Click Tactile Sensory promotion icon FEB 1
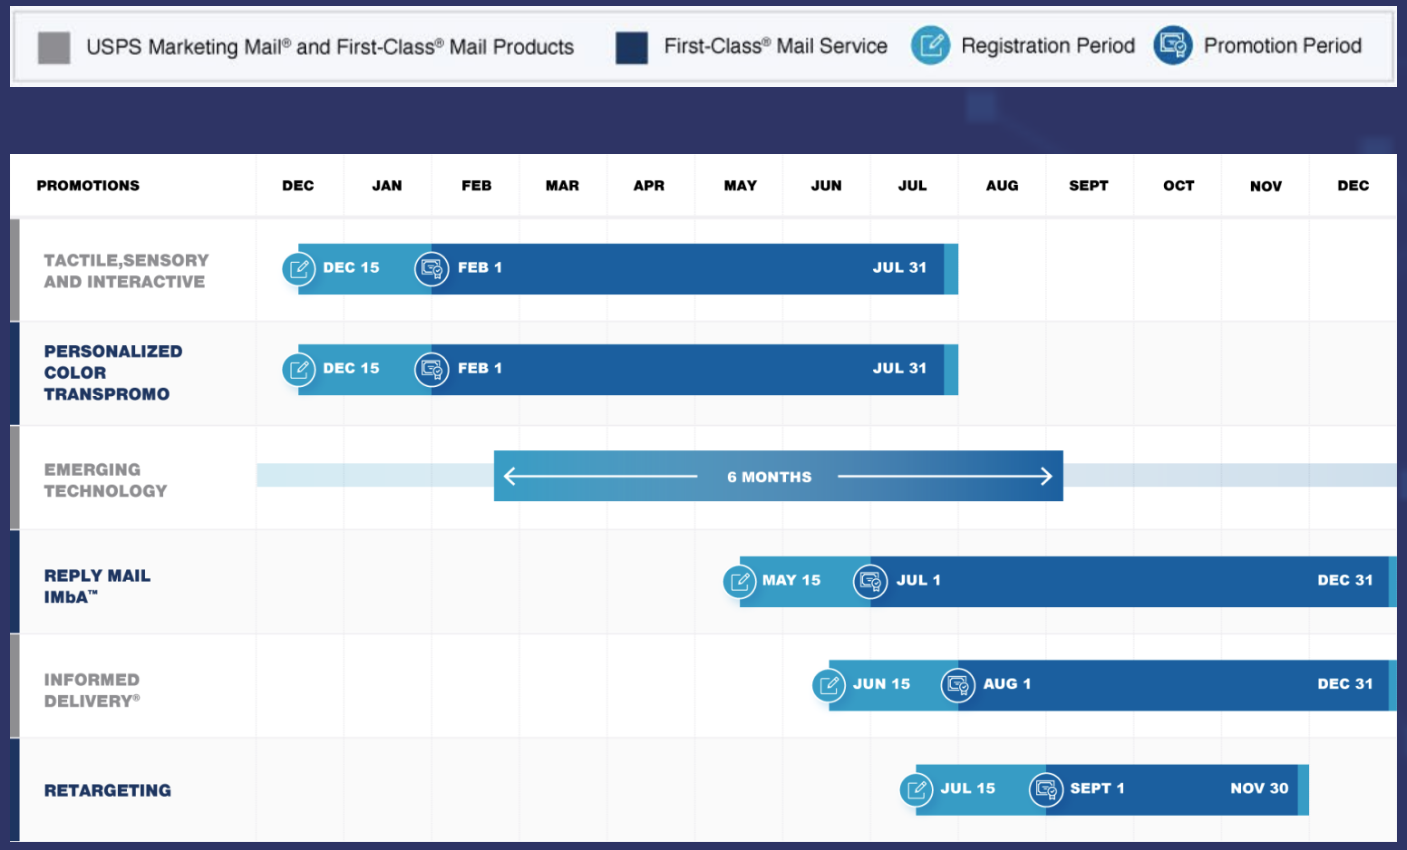Viewport: 1407px width, 850px height. click(432, 269)
